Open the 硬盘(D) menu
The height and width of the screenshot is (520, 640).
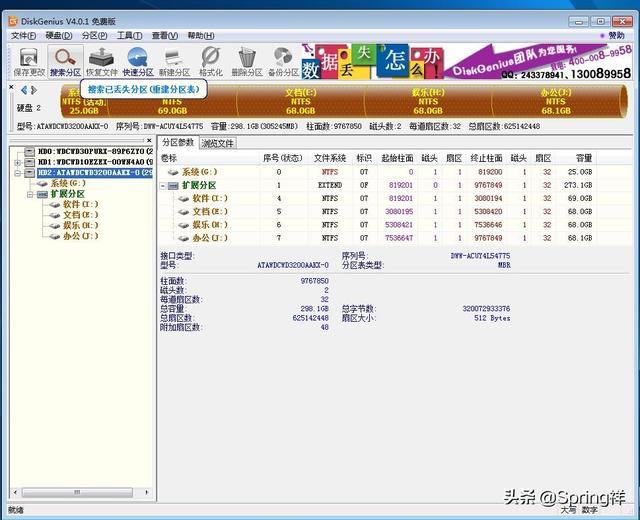tap(58, 36)
